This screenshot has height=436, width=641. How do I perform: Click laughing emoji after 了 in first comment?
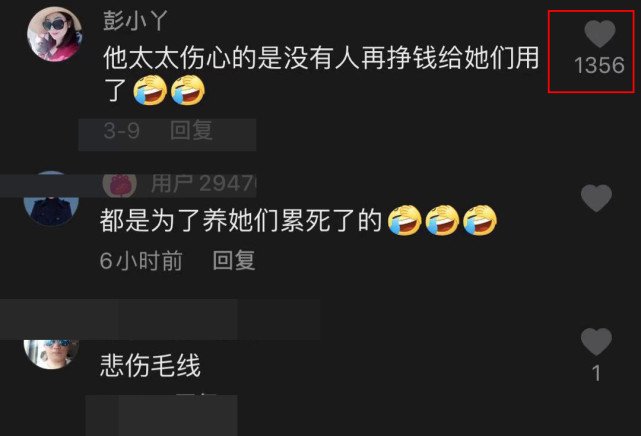point(150,90)
